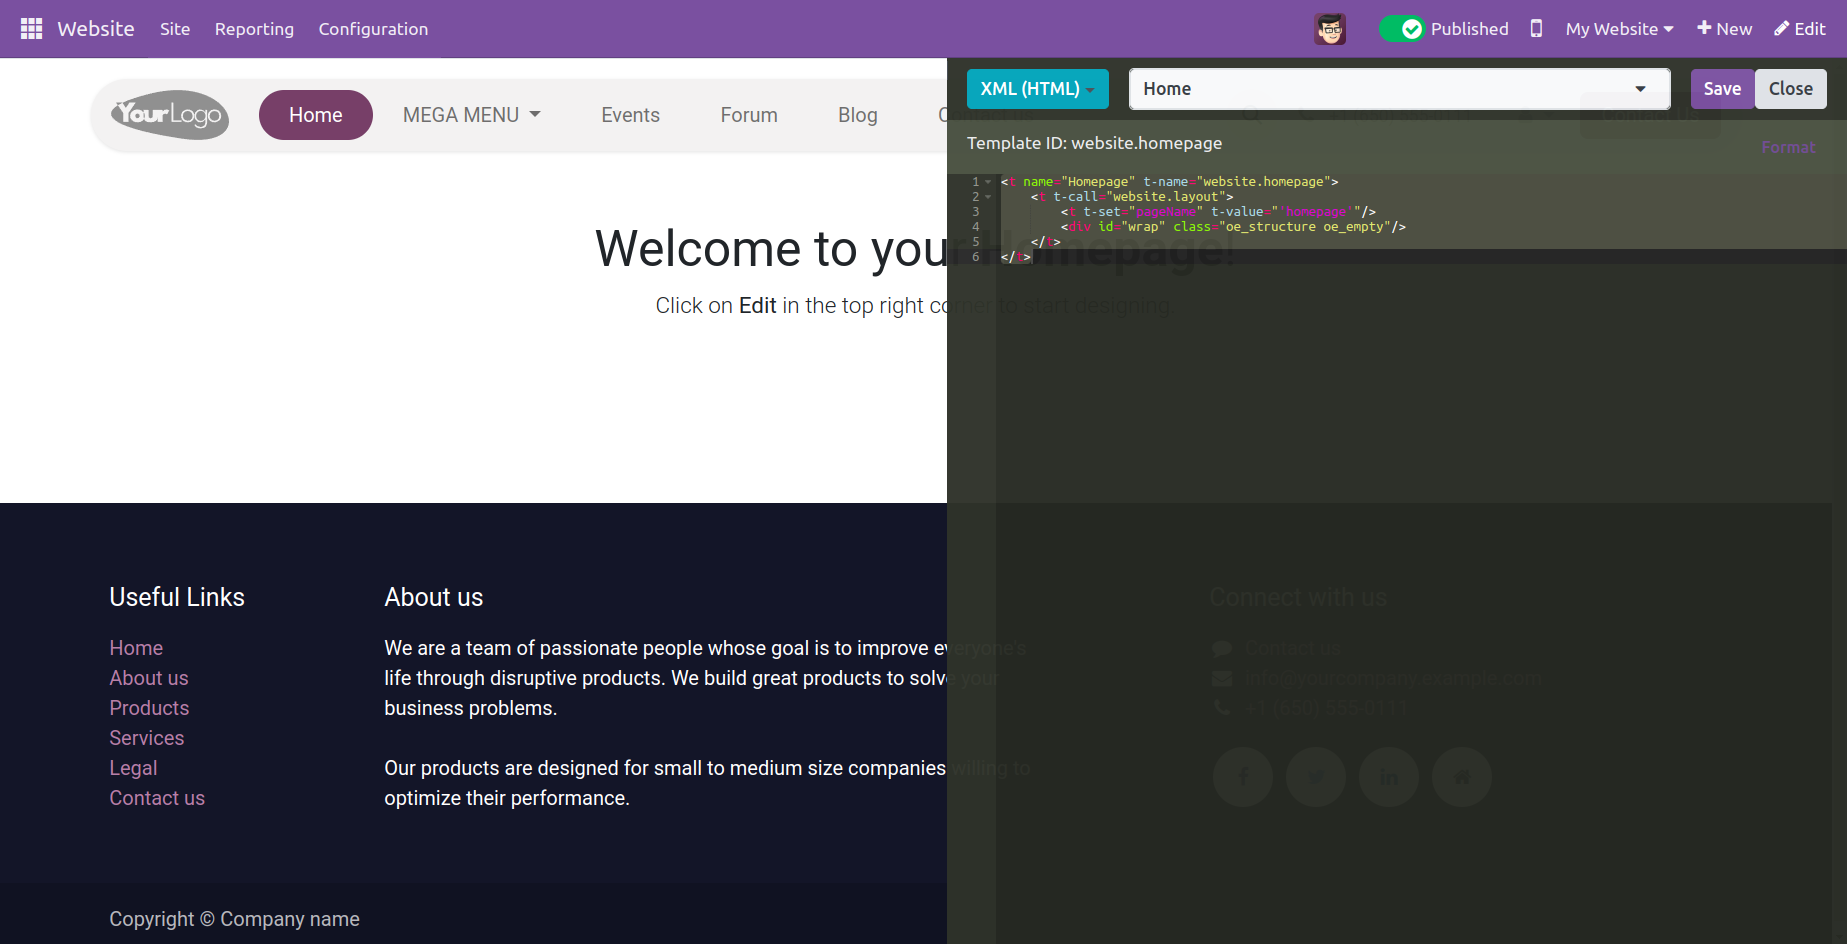The height and width of the screenshot is (944, 1847).
Task: Open the Site menu
Action: (175, 29)
